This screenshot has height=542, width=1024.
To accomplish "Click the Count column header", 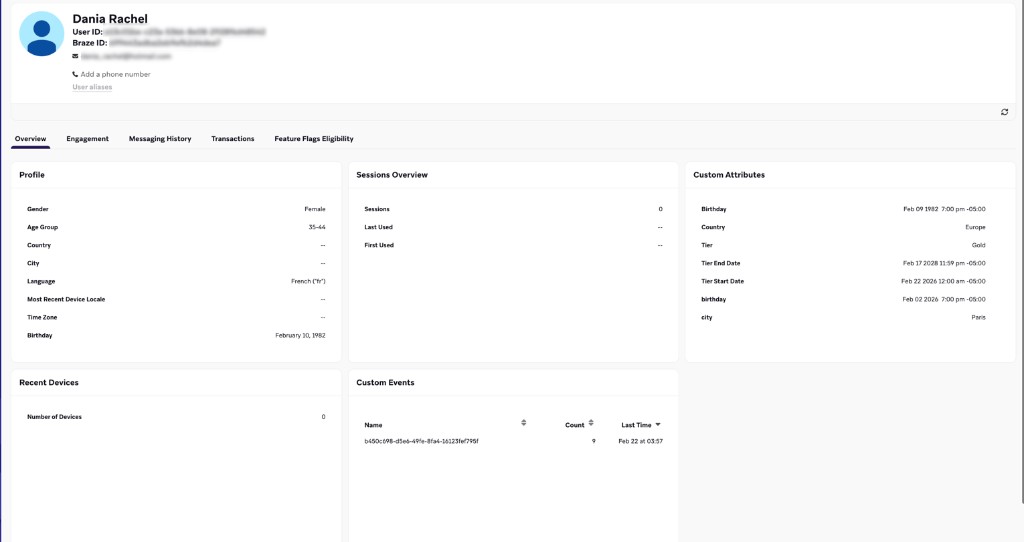I will pos(574,425).
